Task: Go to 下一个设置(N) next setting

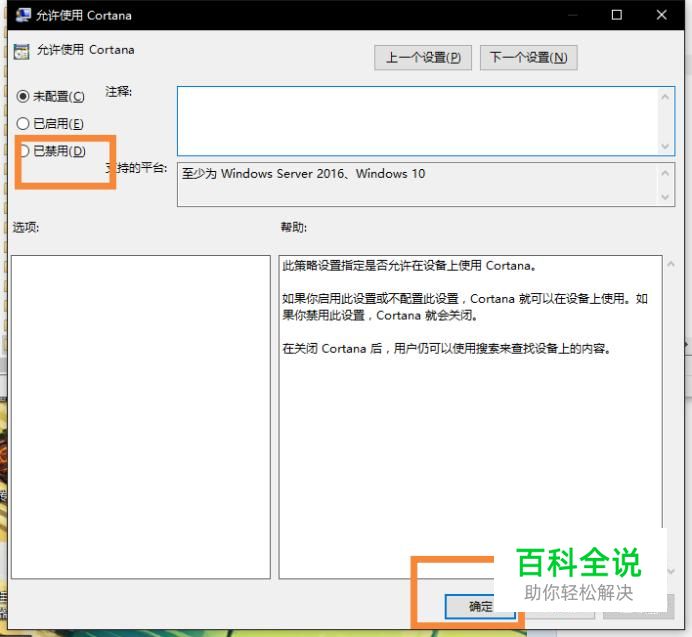Action: tap(528, 57)
